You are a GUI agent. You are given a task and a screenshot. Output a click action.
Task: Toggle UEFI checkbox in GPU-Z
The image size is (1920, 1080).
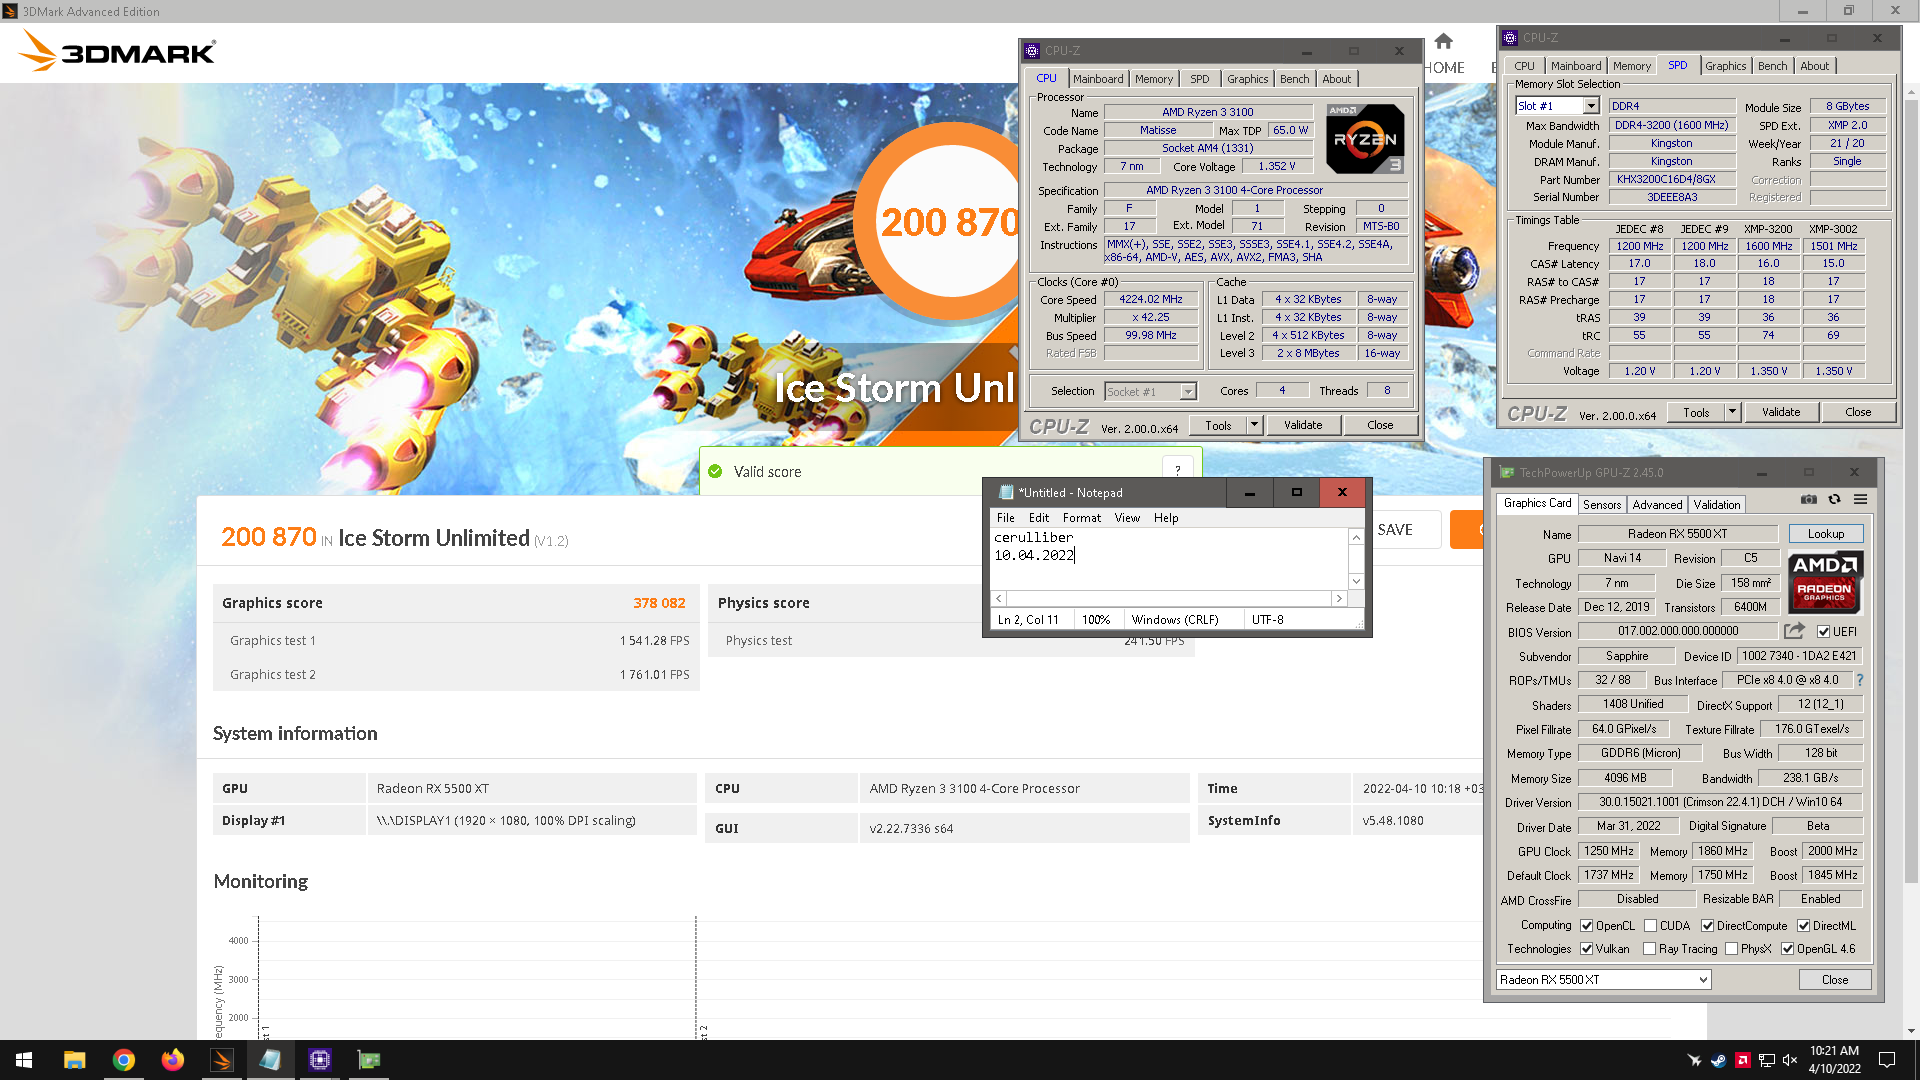(x=1824, y=632)
